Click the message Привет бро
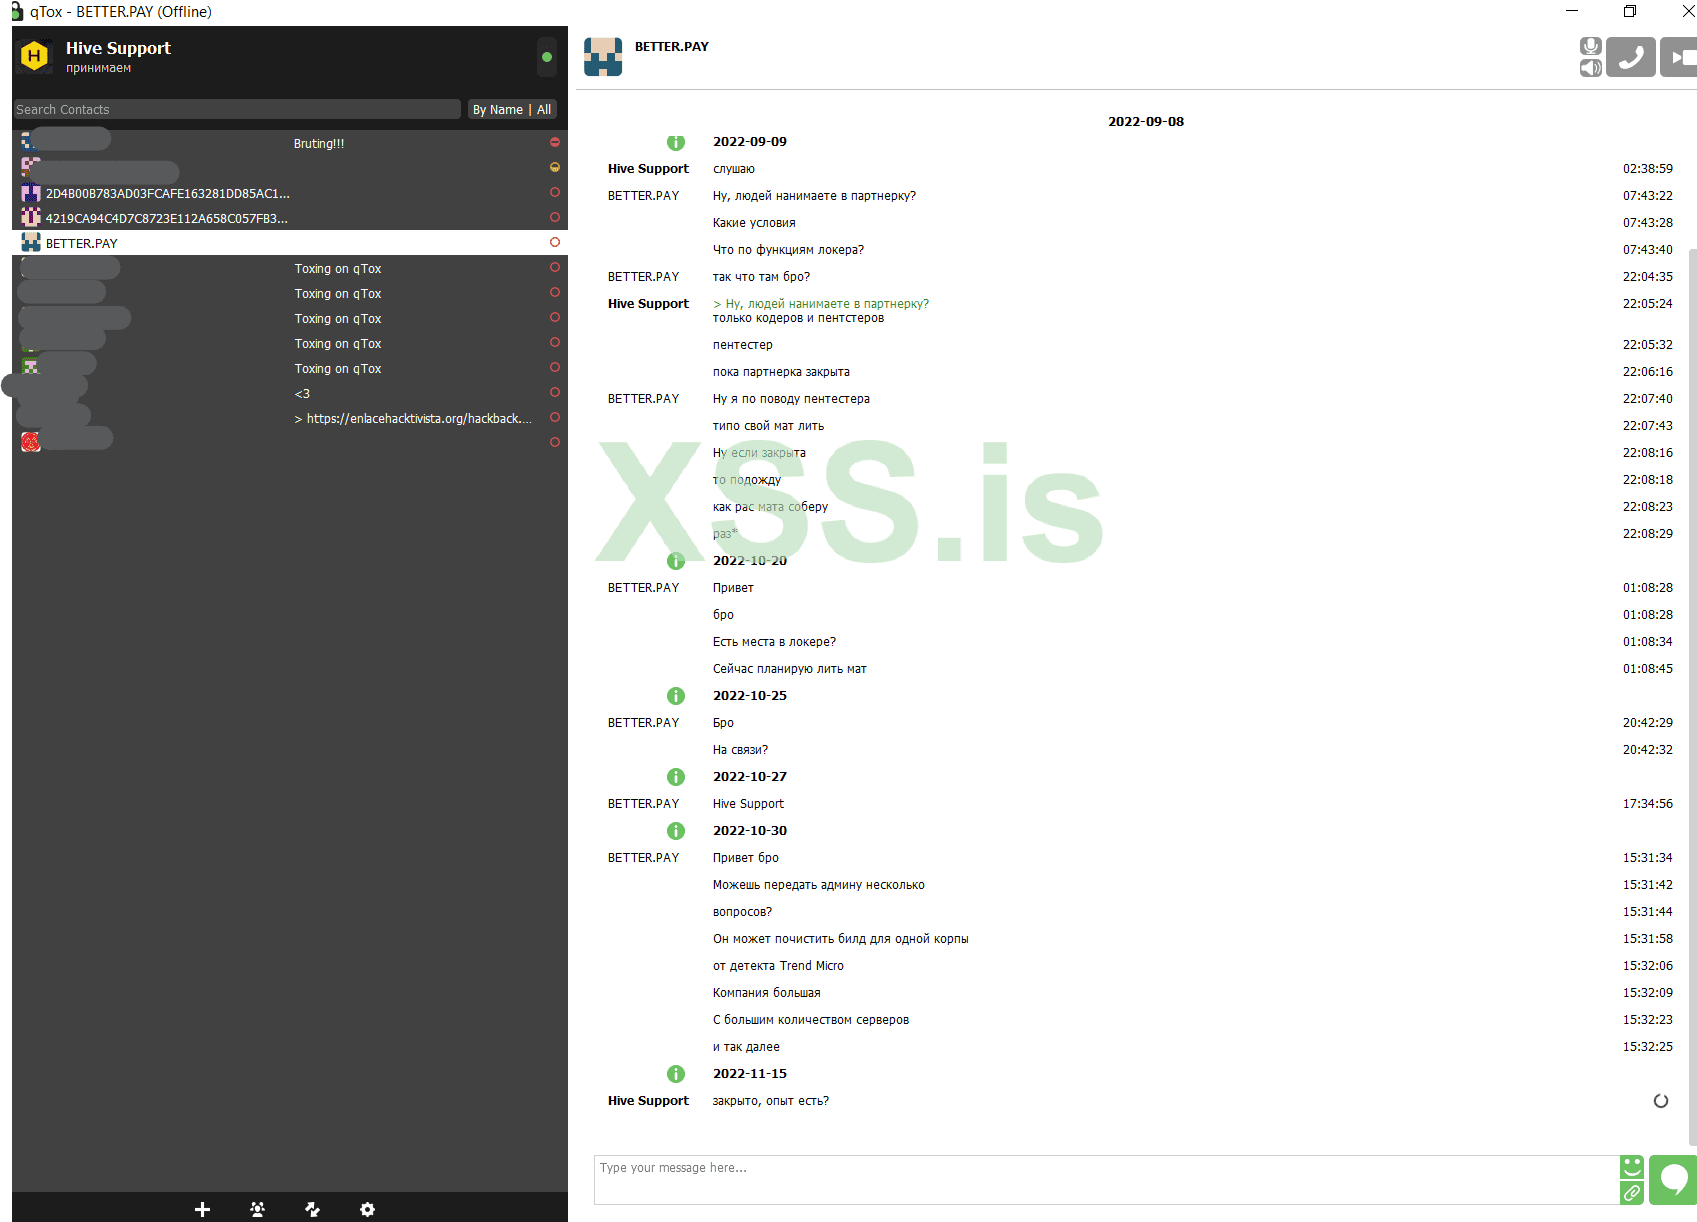The width and height of the screenshot is (1697, 1222). (746, 858)
